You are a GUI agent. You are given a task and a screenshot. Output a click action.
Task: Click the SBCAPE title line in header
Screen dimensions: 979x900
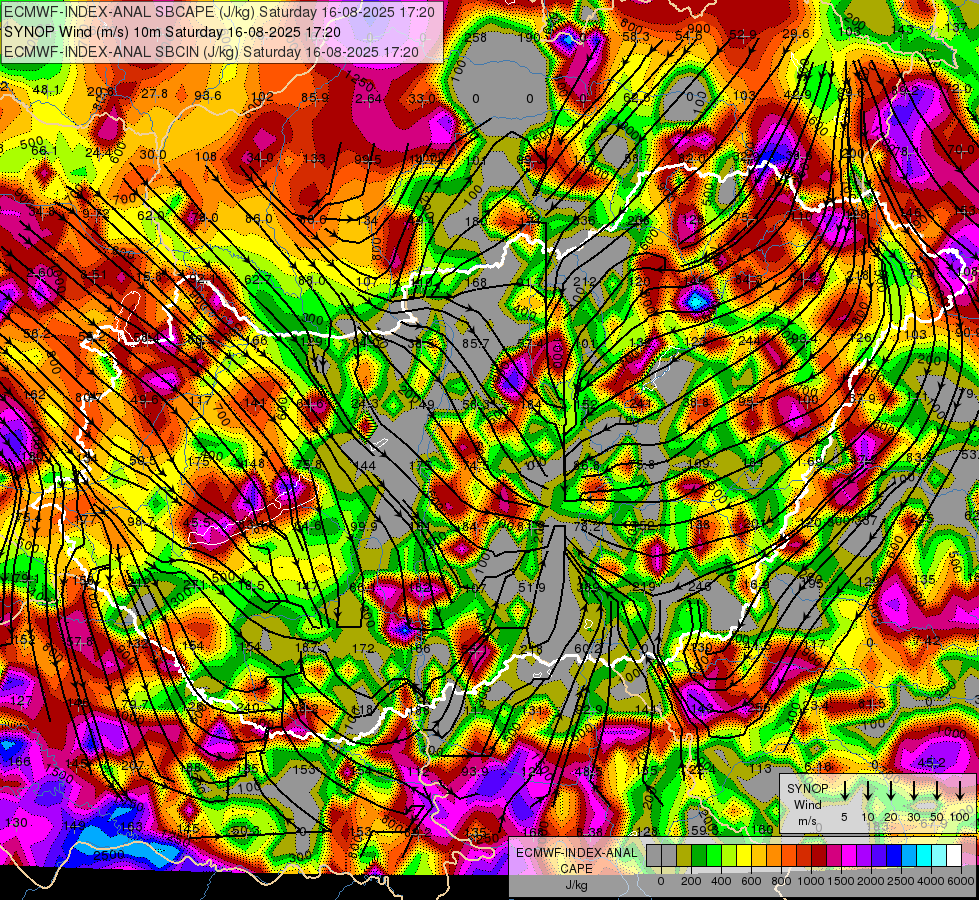(x=219, y=12)
